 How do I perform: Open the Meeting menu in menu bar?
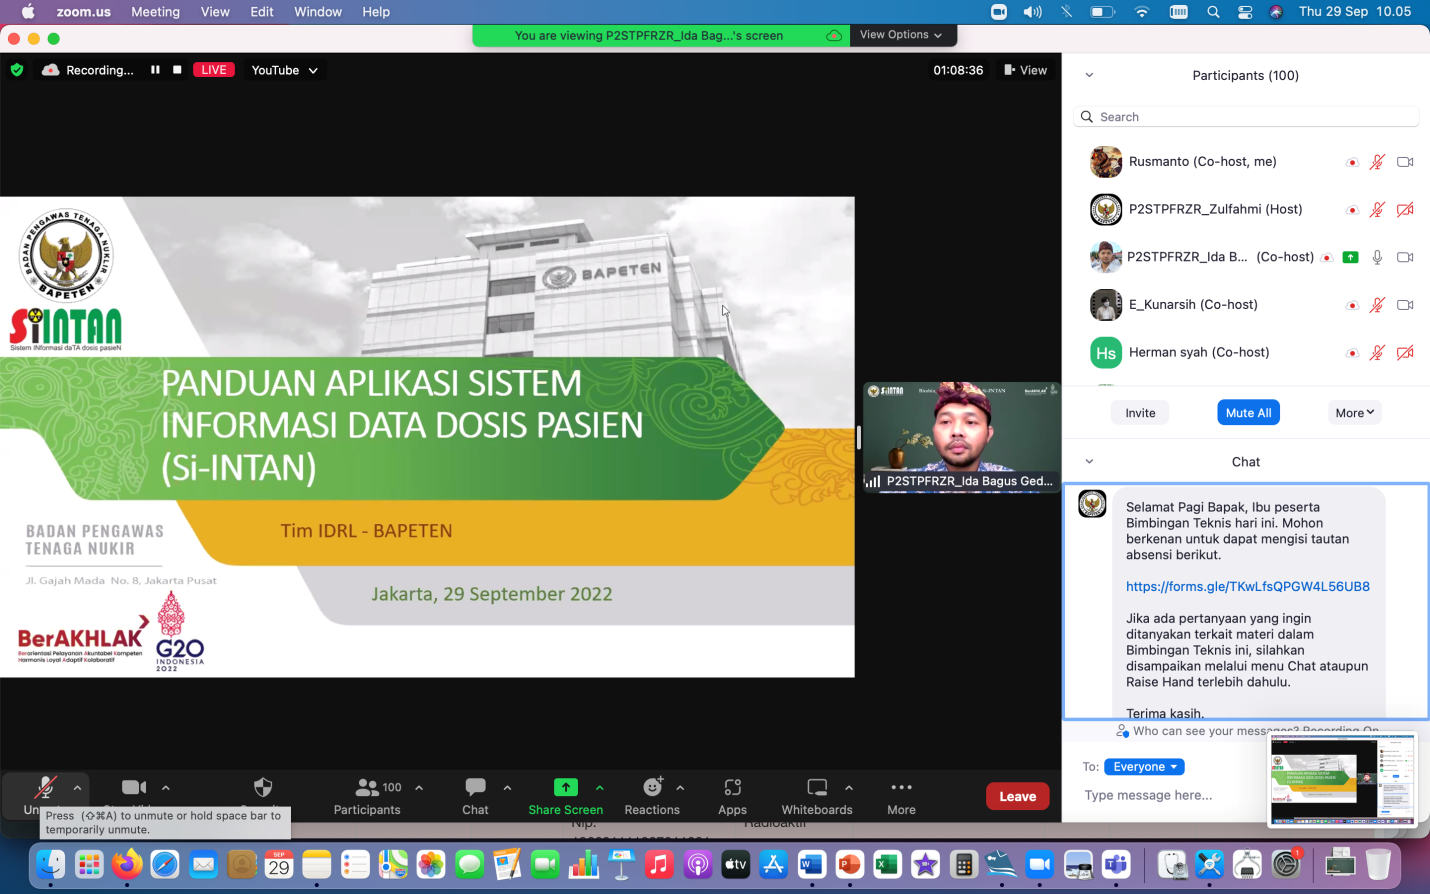point(155,12)
